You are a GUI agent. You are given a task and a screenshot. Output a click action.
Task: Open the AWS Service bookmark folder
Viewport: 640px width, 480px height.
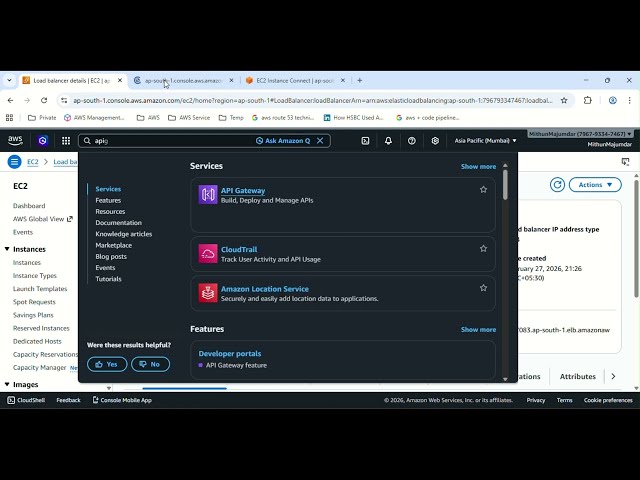pos(189,118)
